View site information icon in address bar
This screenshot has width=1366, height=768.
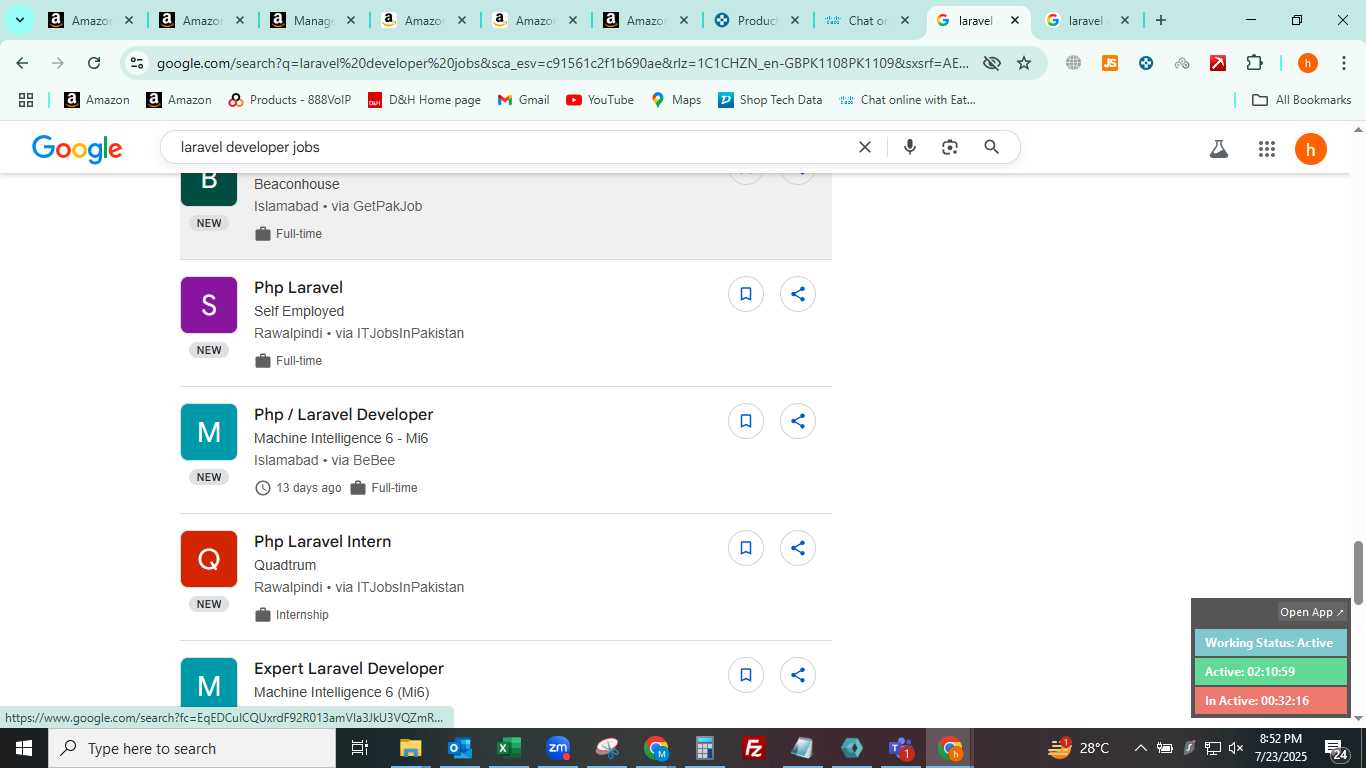(137, 63)
